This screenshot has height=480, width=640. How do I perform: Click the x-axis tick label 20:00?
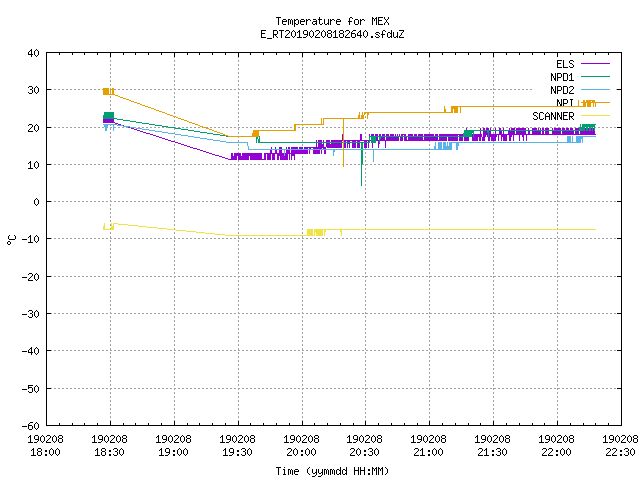(302, 452)
